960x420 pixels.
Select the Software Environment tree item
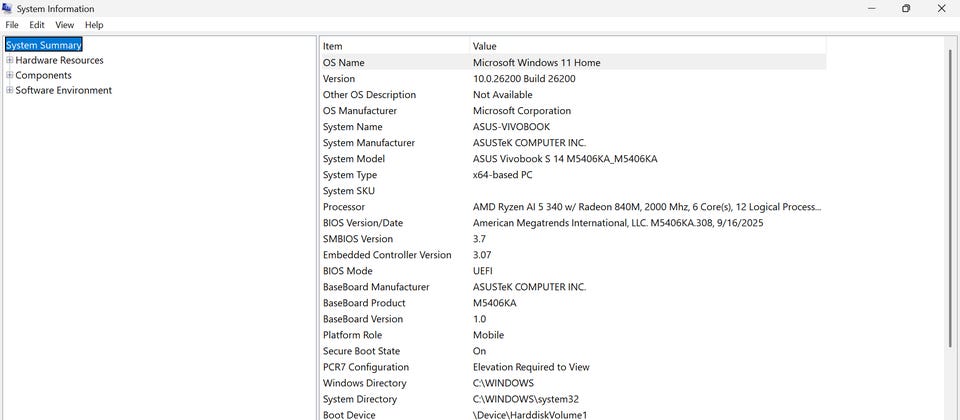(64, 90)
